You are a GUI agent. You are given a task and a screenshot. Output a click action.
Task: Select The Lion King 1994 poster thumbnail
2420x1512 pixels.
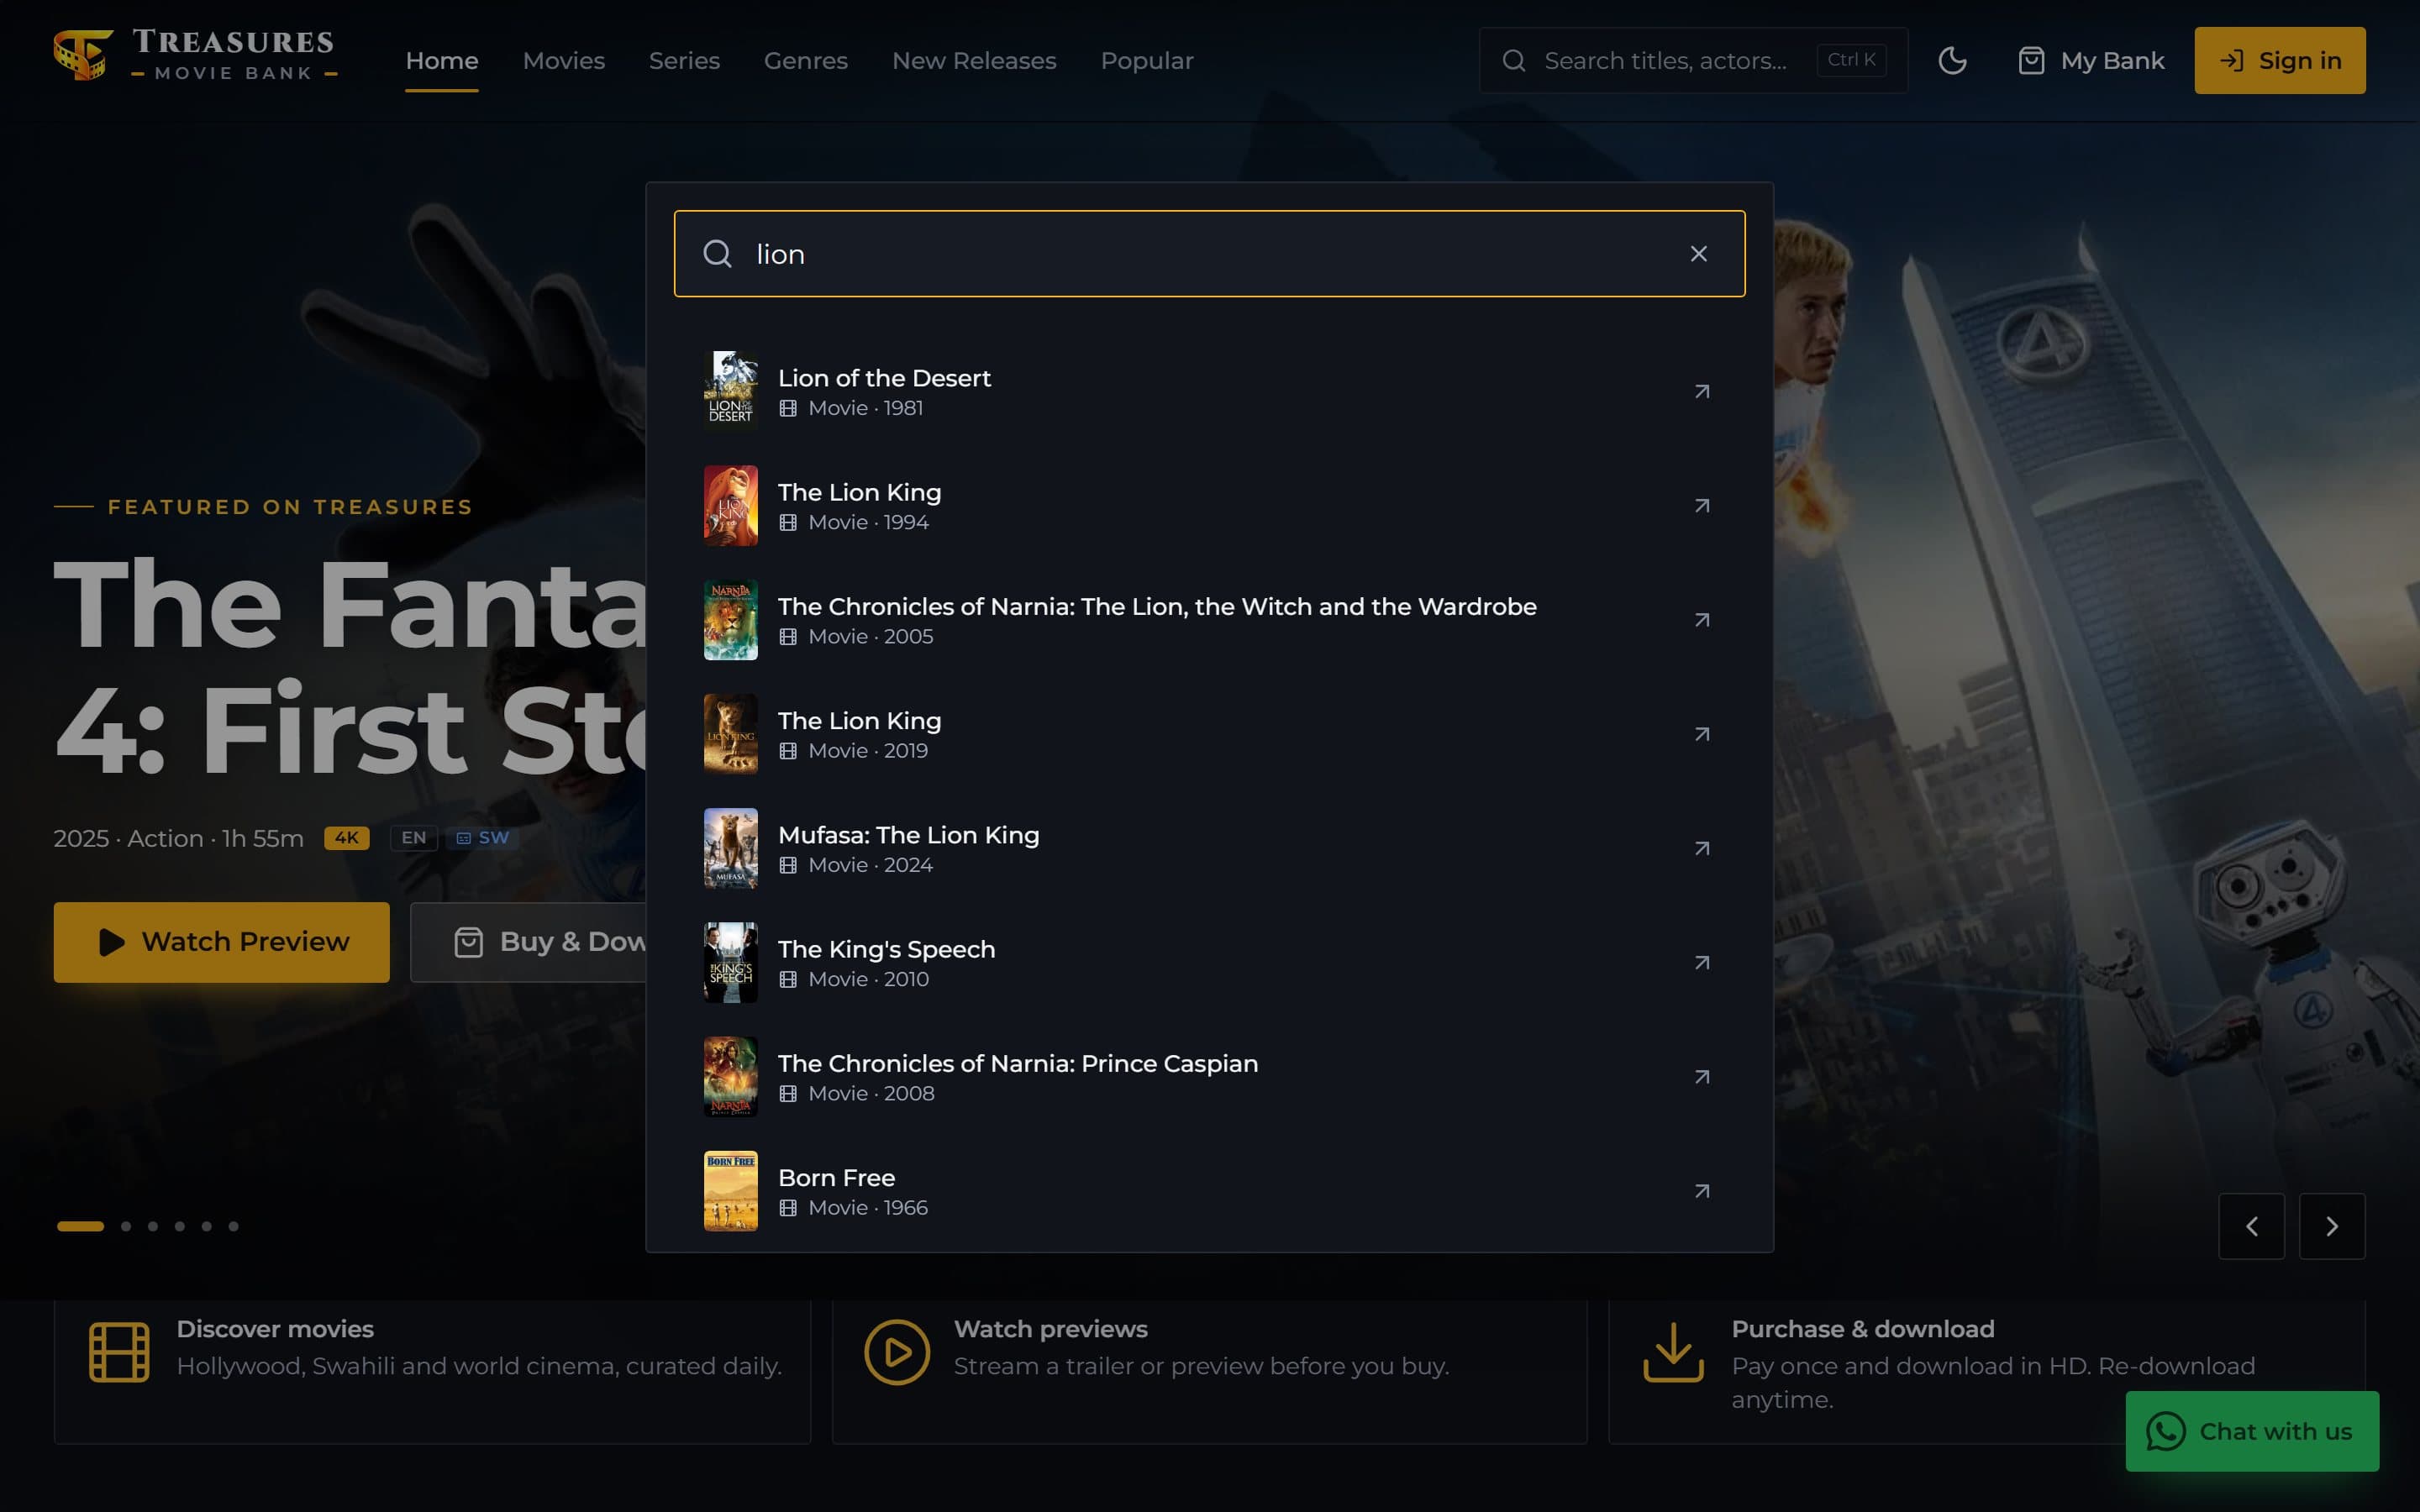[731, 505]
